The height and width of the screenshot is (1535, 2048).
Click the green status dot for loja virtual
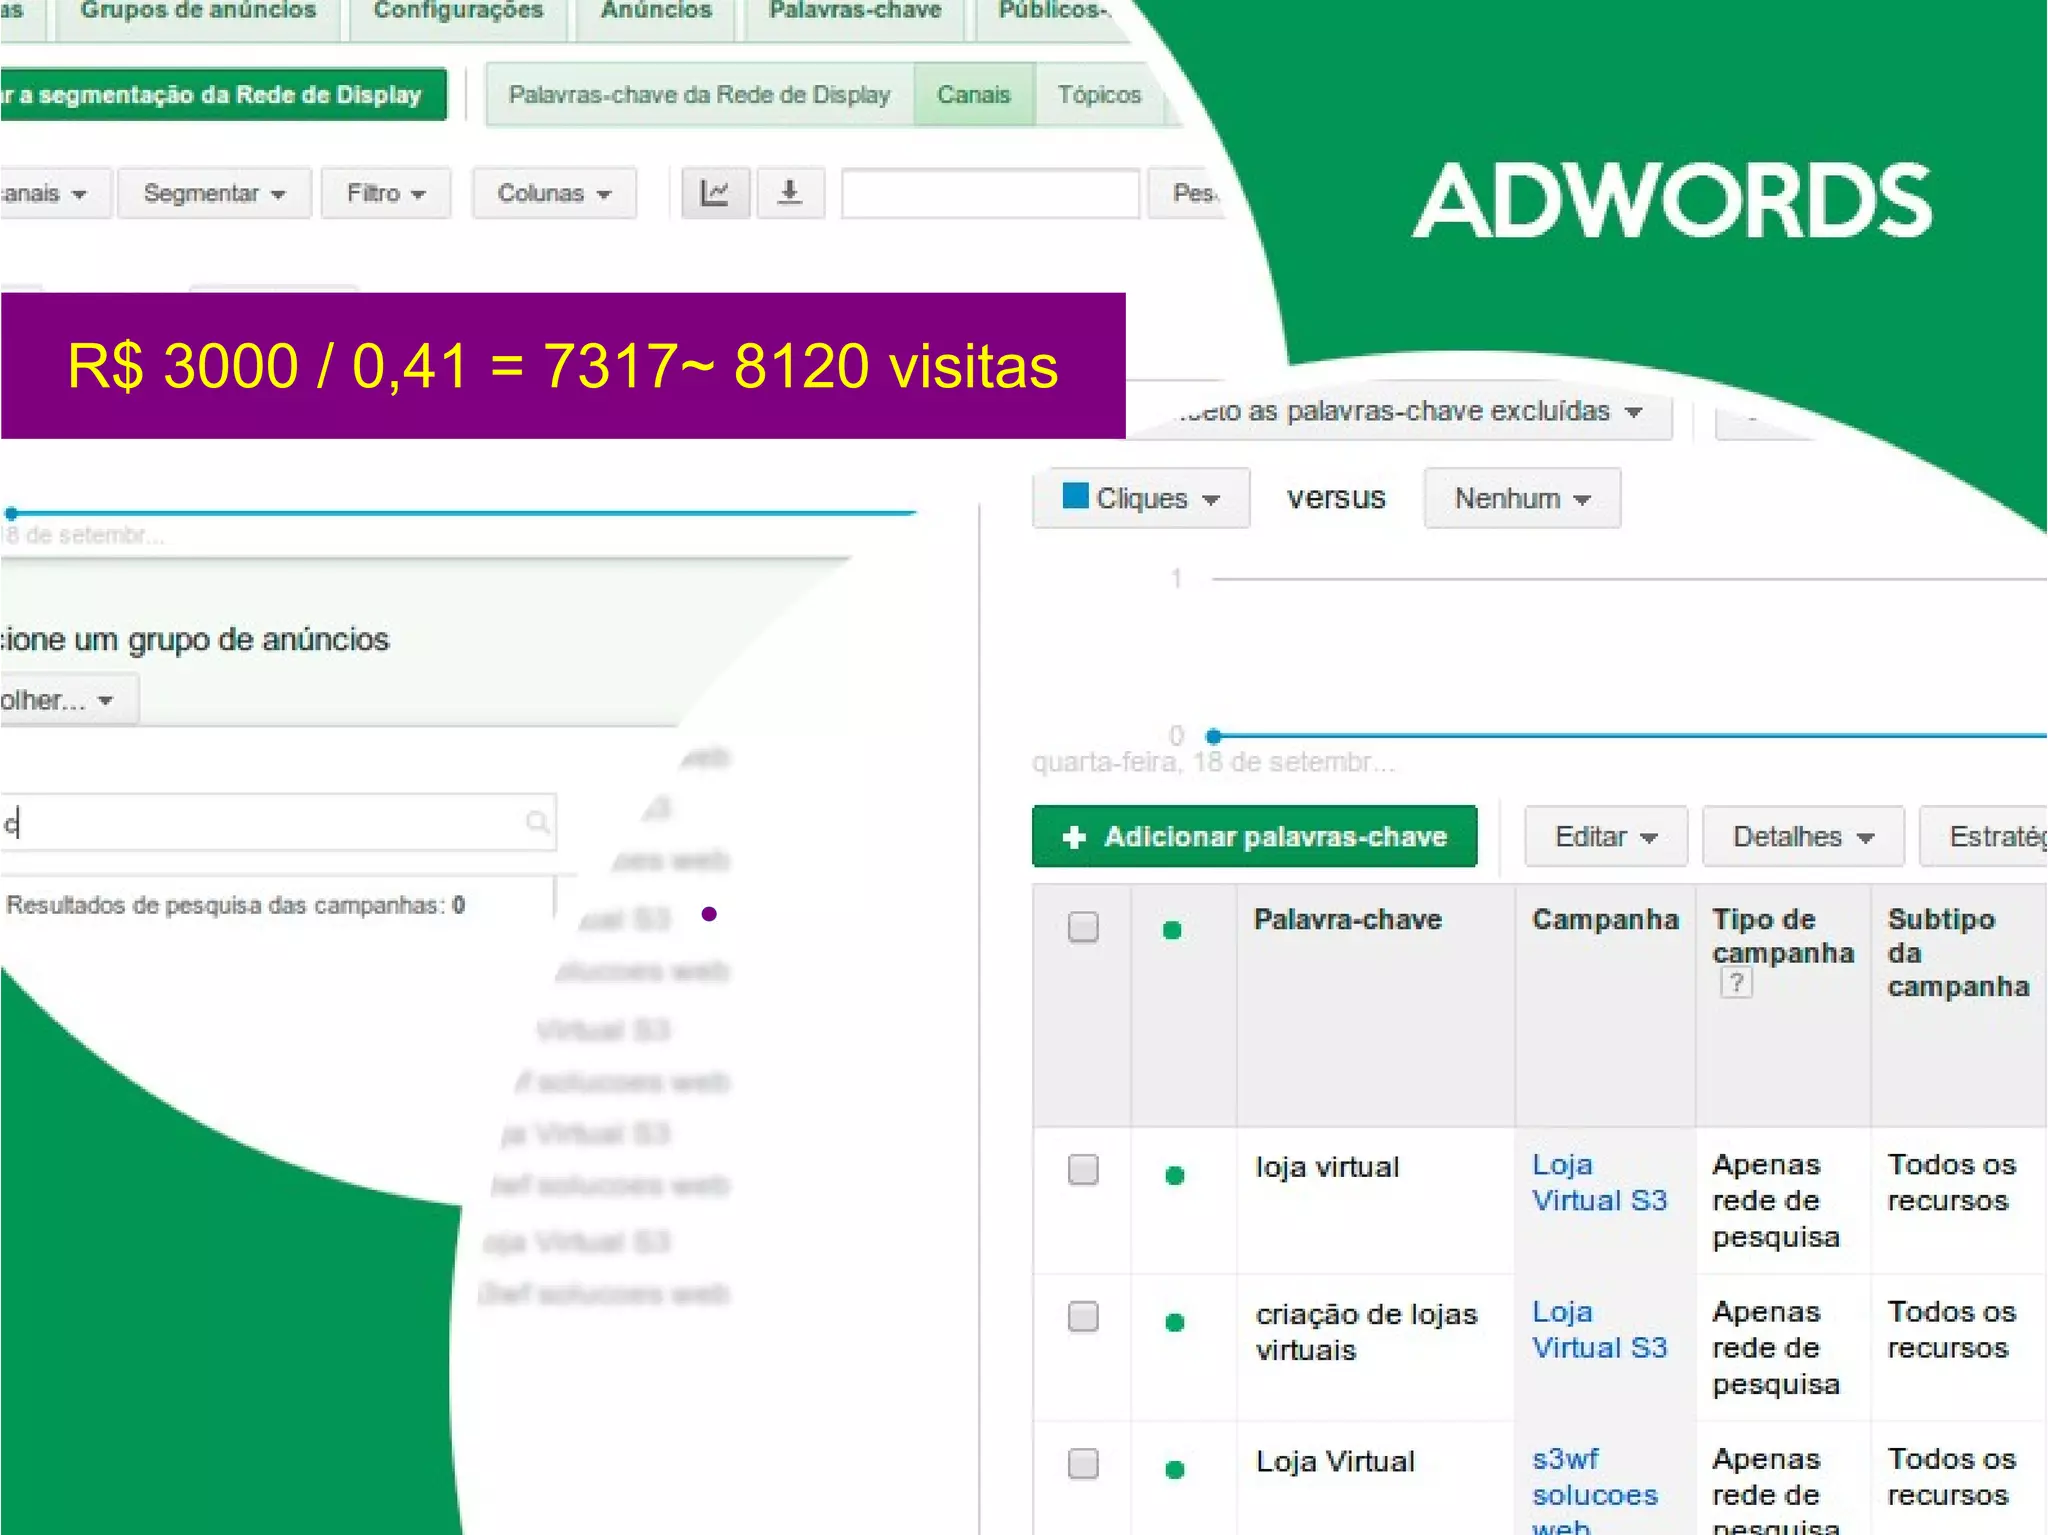tap(1175, 1175)
